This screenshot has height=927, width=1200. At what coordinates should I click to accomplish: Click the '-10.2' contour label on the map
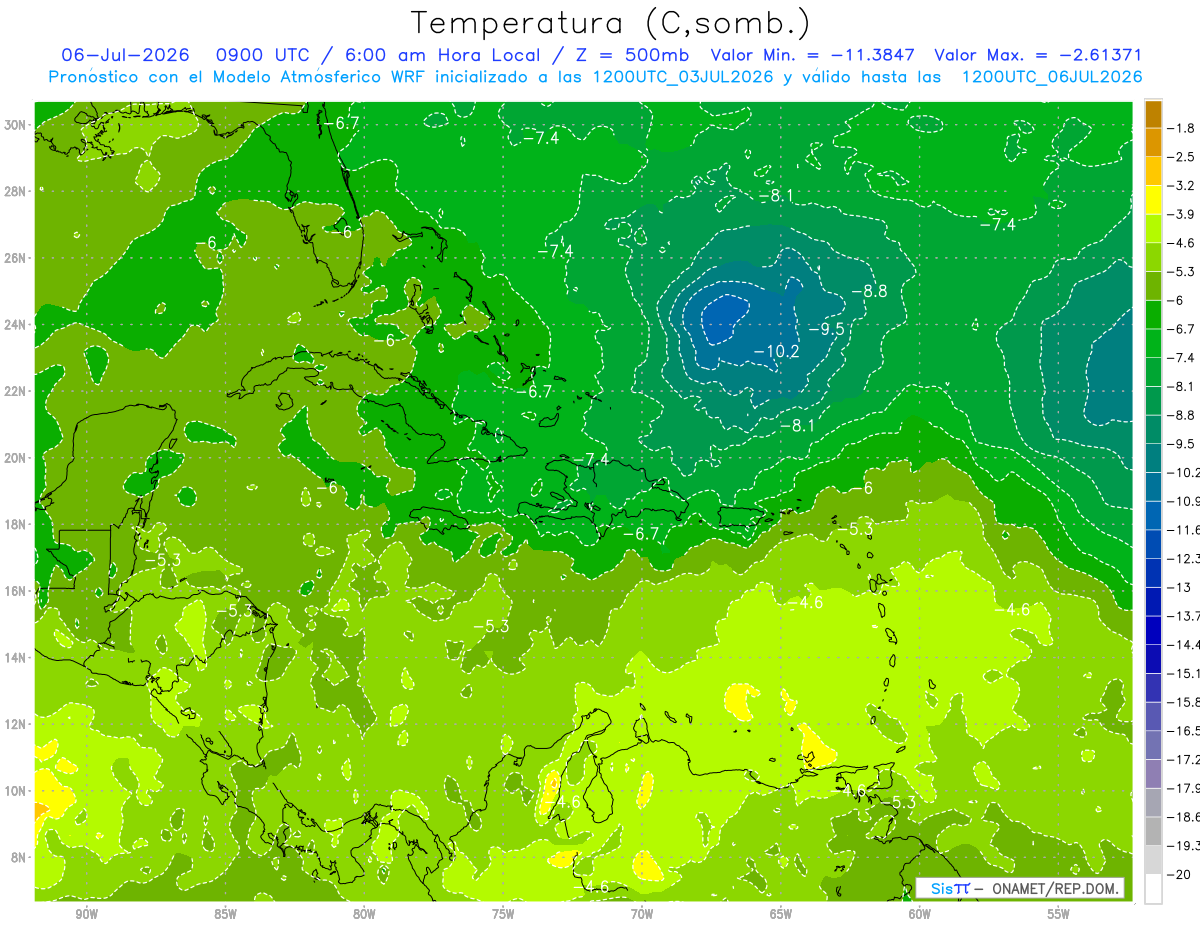(776, 351)
